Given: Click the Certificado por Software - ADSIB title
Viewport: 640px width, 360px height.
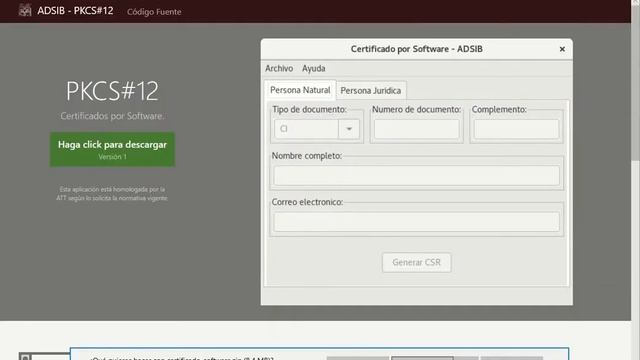Looking at the screenshot, I should 416,49.
